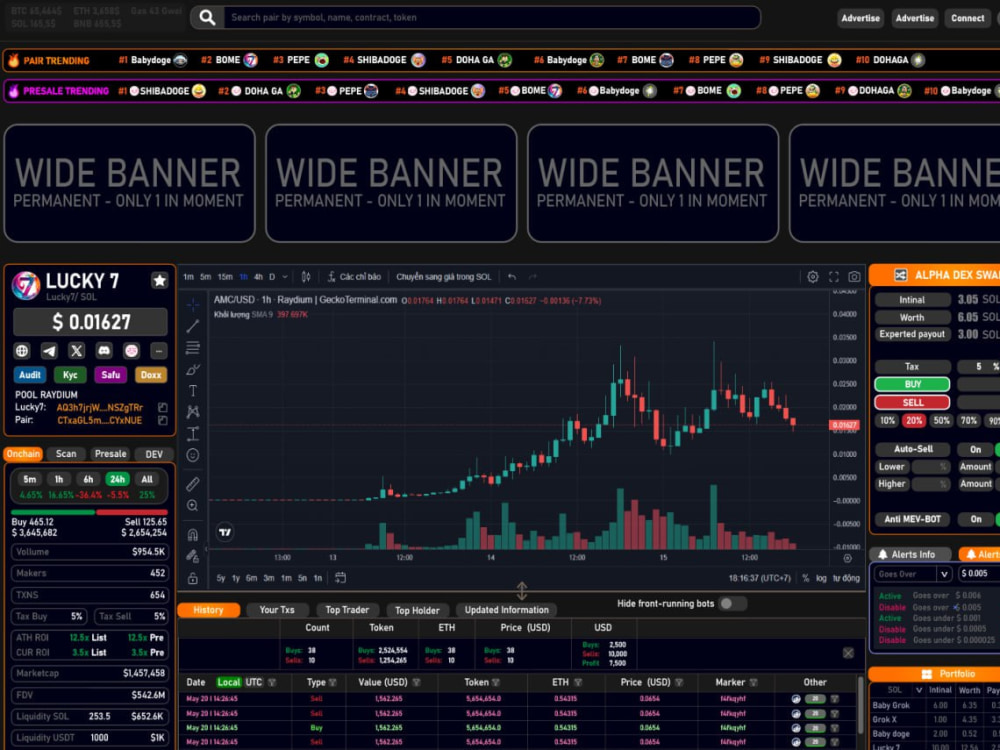Switch to the DEV tab
Image resolution: width=1000 pixels, height=750 pixels.
154,454
